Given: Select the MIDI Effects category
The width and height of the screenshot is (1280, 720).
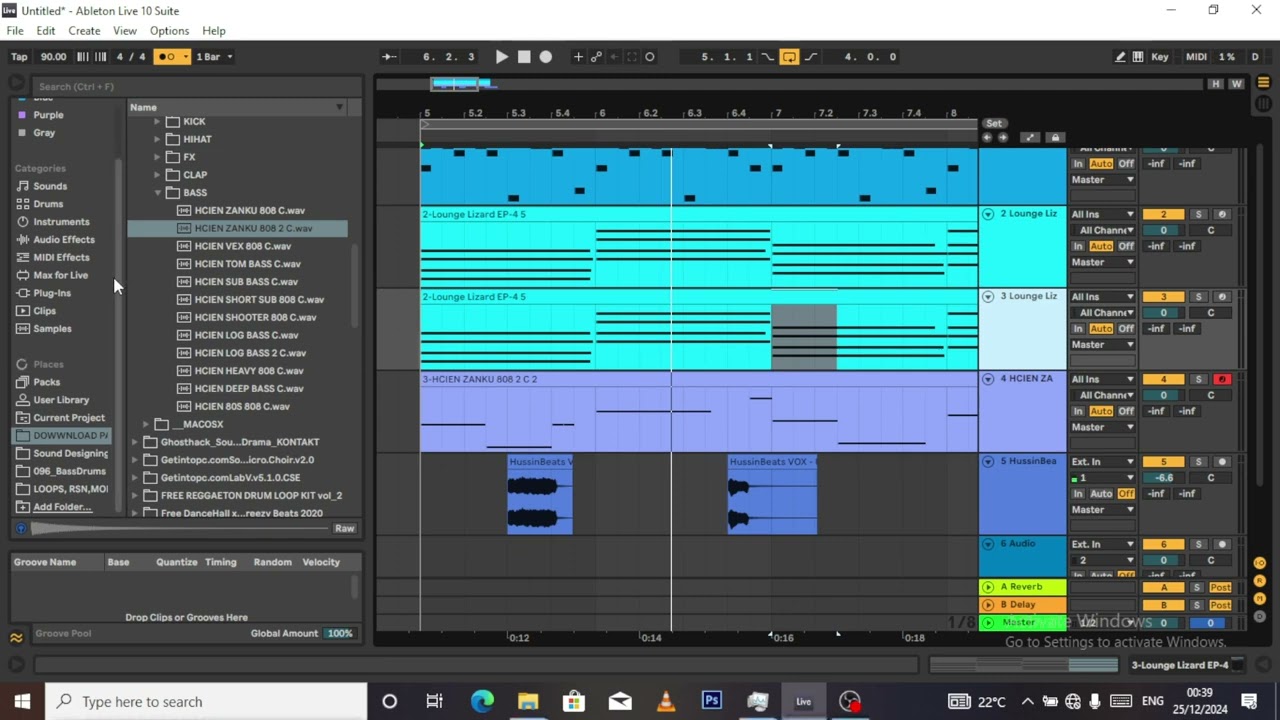Looking at the screenshot, I should tap(61, 258).
